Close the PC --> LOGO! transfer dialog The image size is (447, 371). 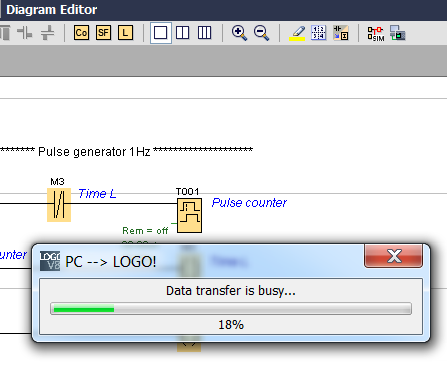(x=394, y=256)
